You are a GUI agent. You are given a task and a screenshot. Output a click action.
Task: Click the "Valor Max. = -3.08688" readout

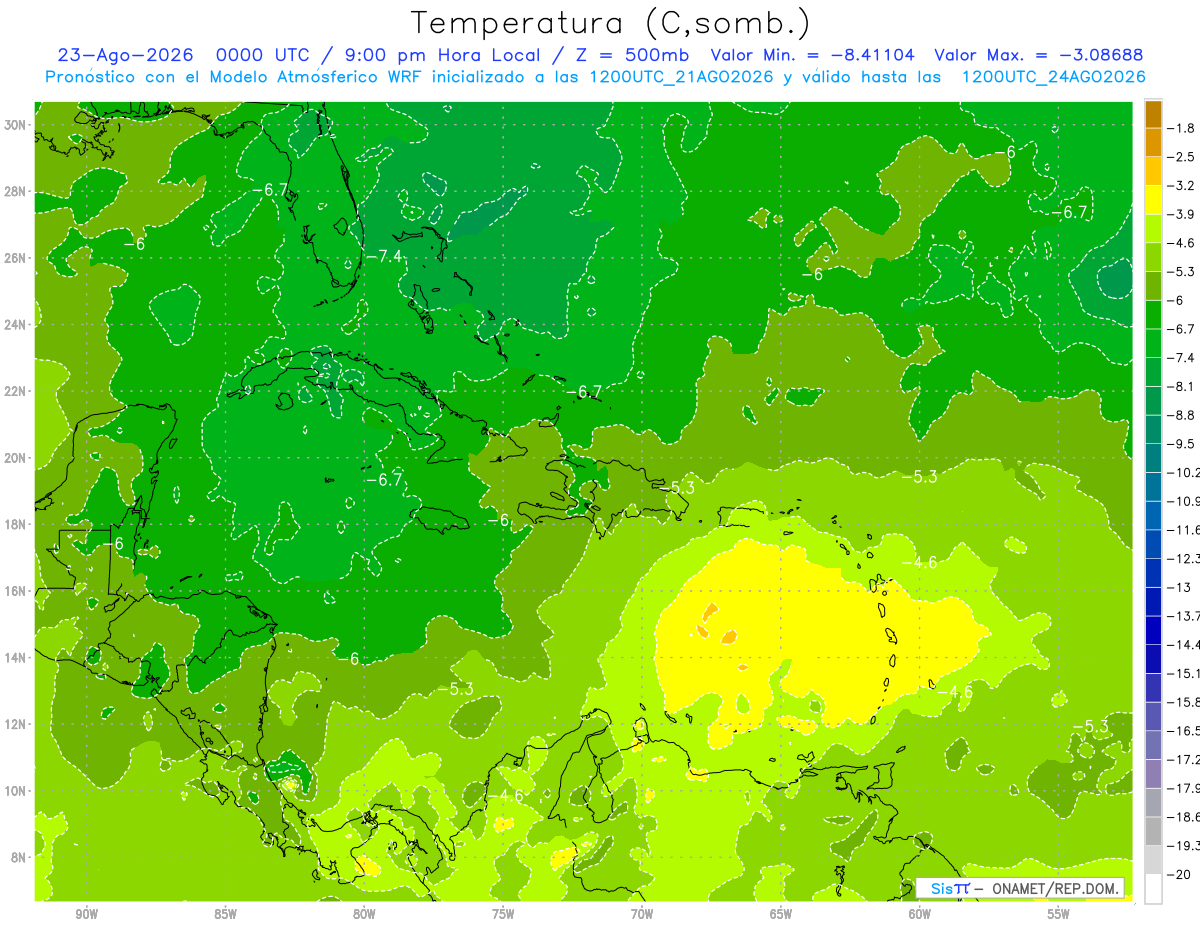(1038, 55)
